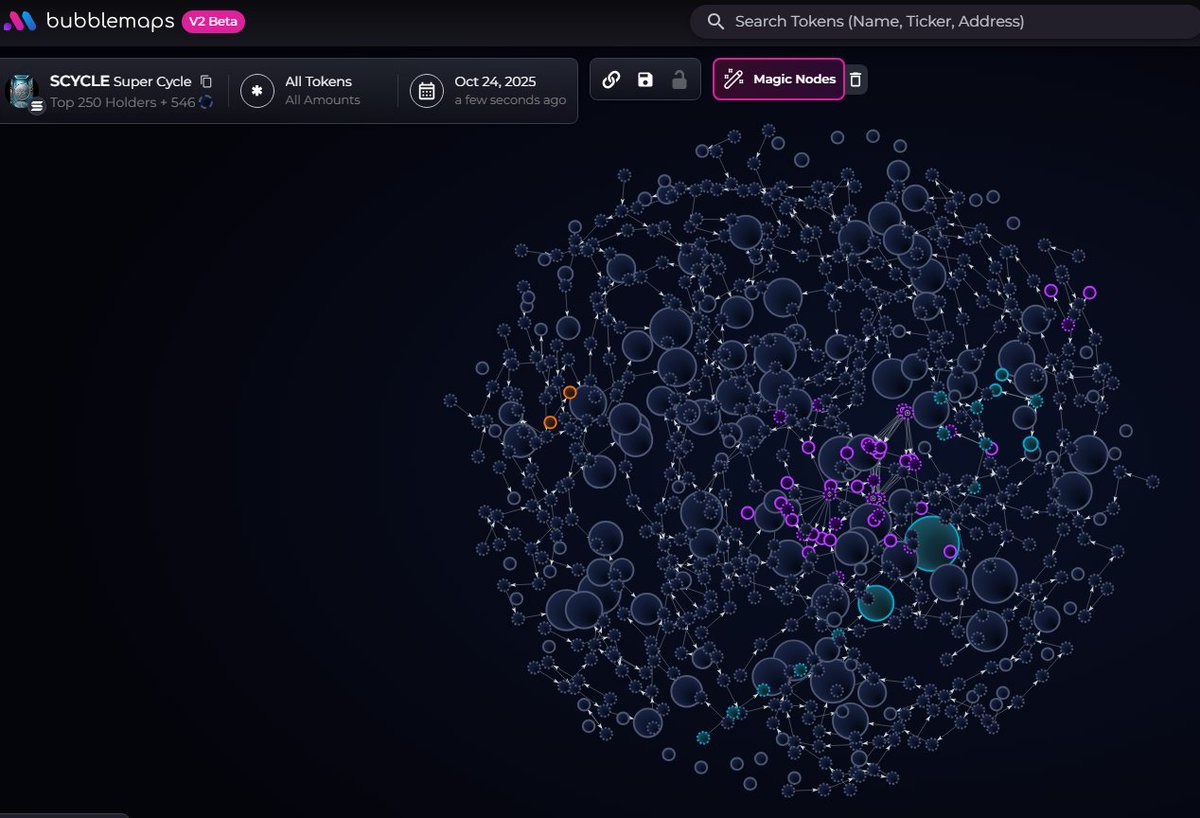Select the largest teal bubble
This screenshot has width=1200, height=818.
(932, 543)
